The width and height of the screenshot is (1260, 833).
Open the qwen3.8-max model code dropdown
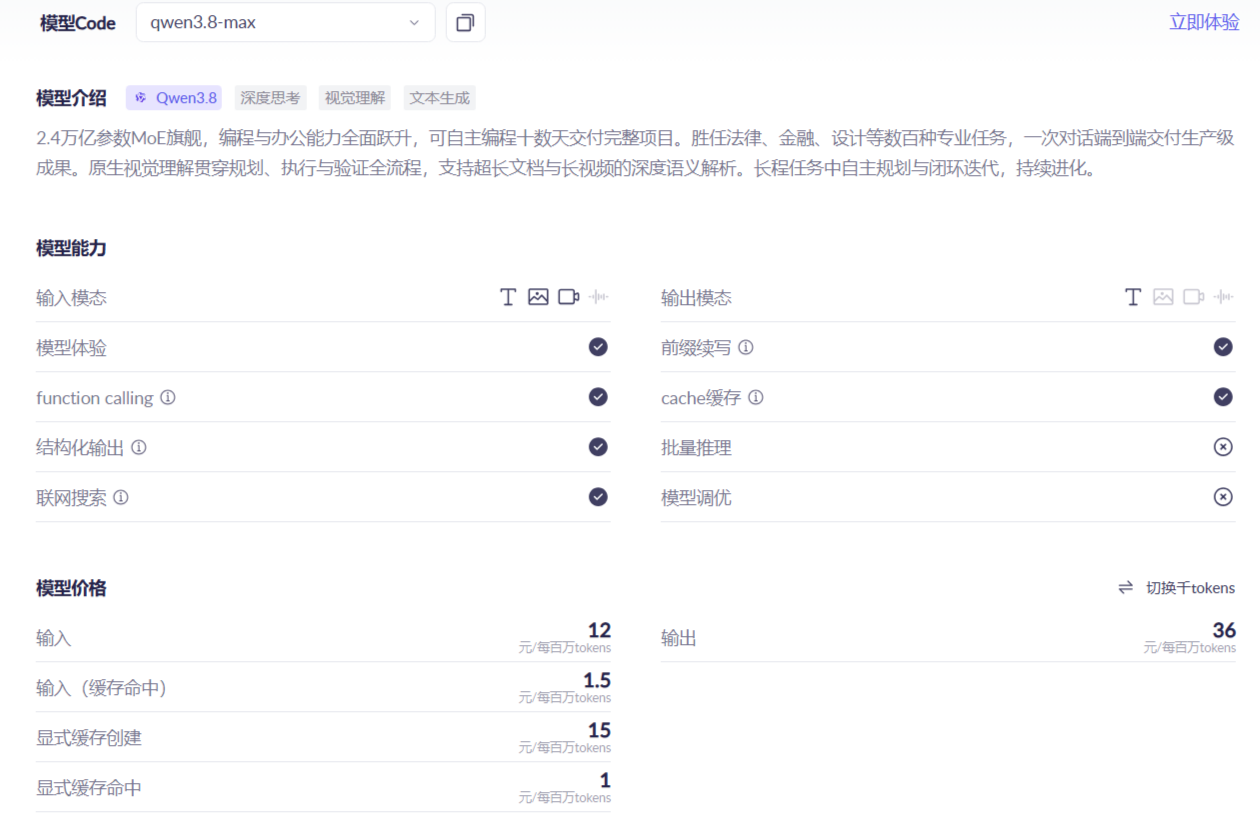(x=285, y=23)
